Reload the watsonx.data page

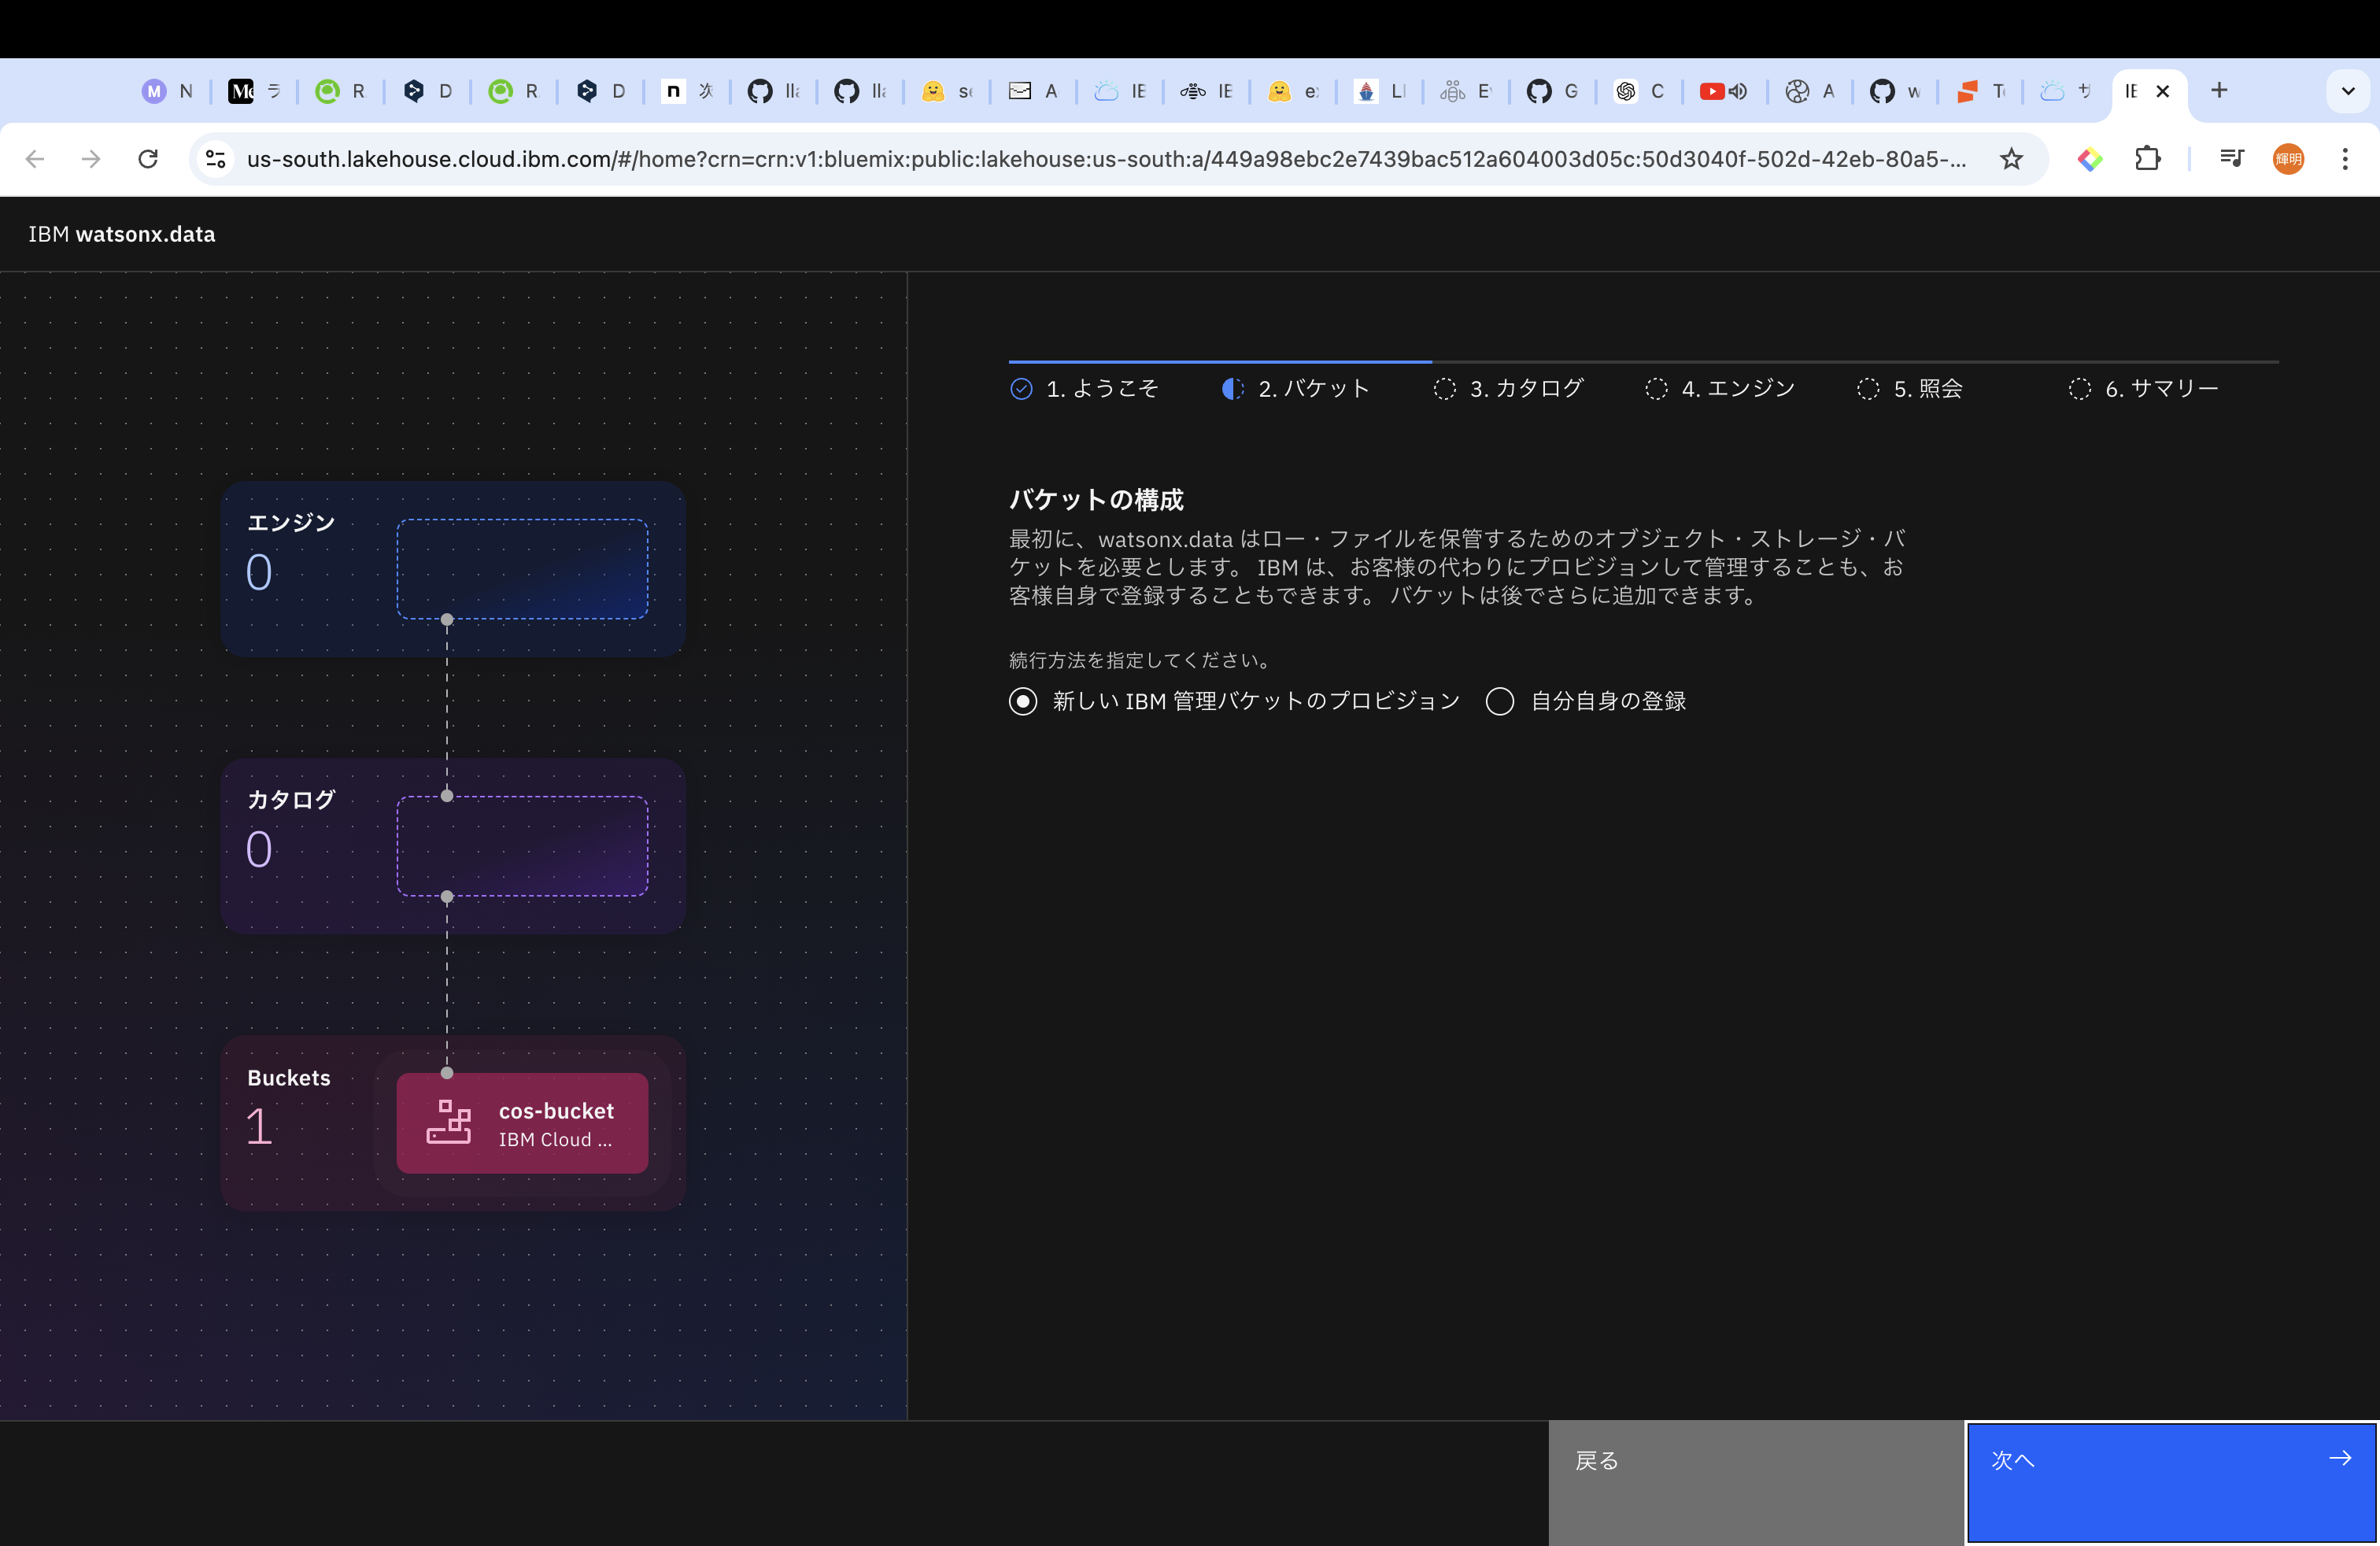pos(148,159)
